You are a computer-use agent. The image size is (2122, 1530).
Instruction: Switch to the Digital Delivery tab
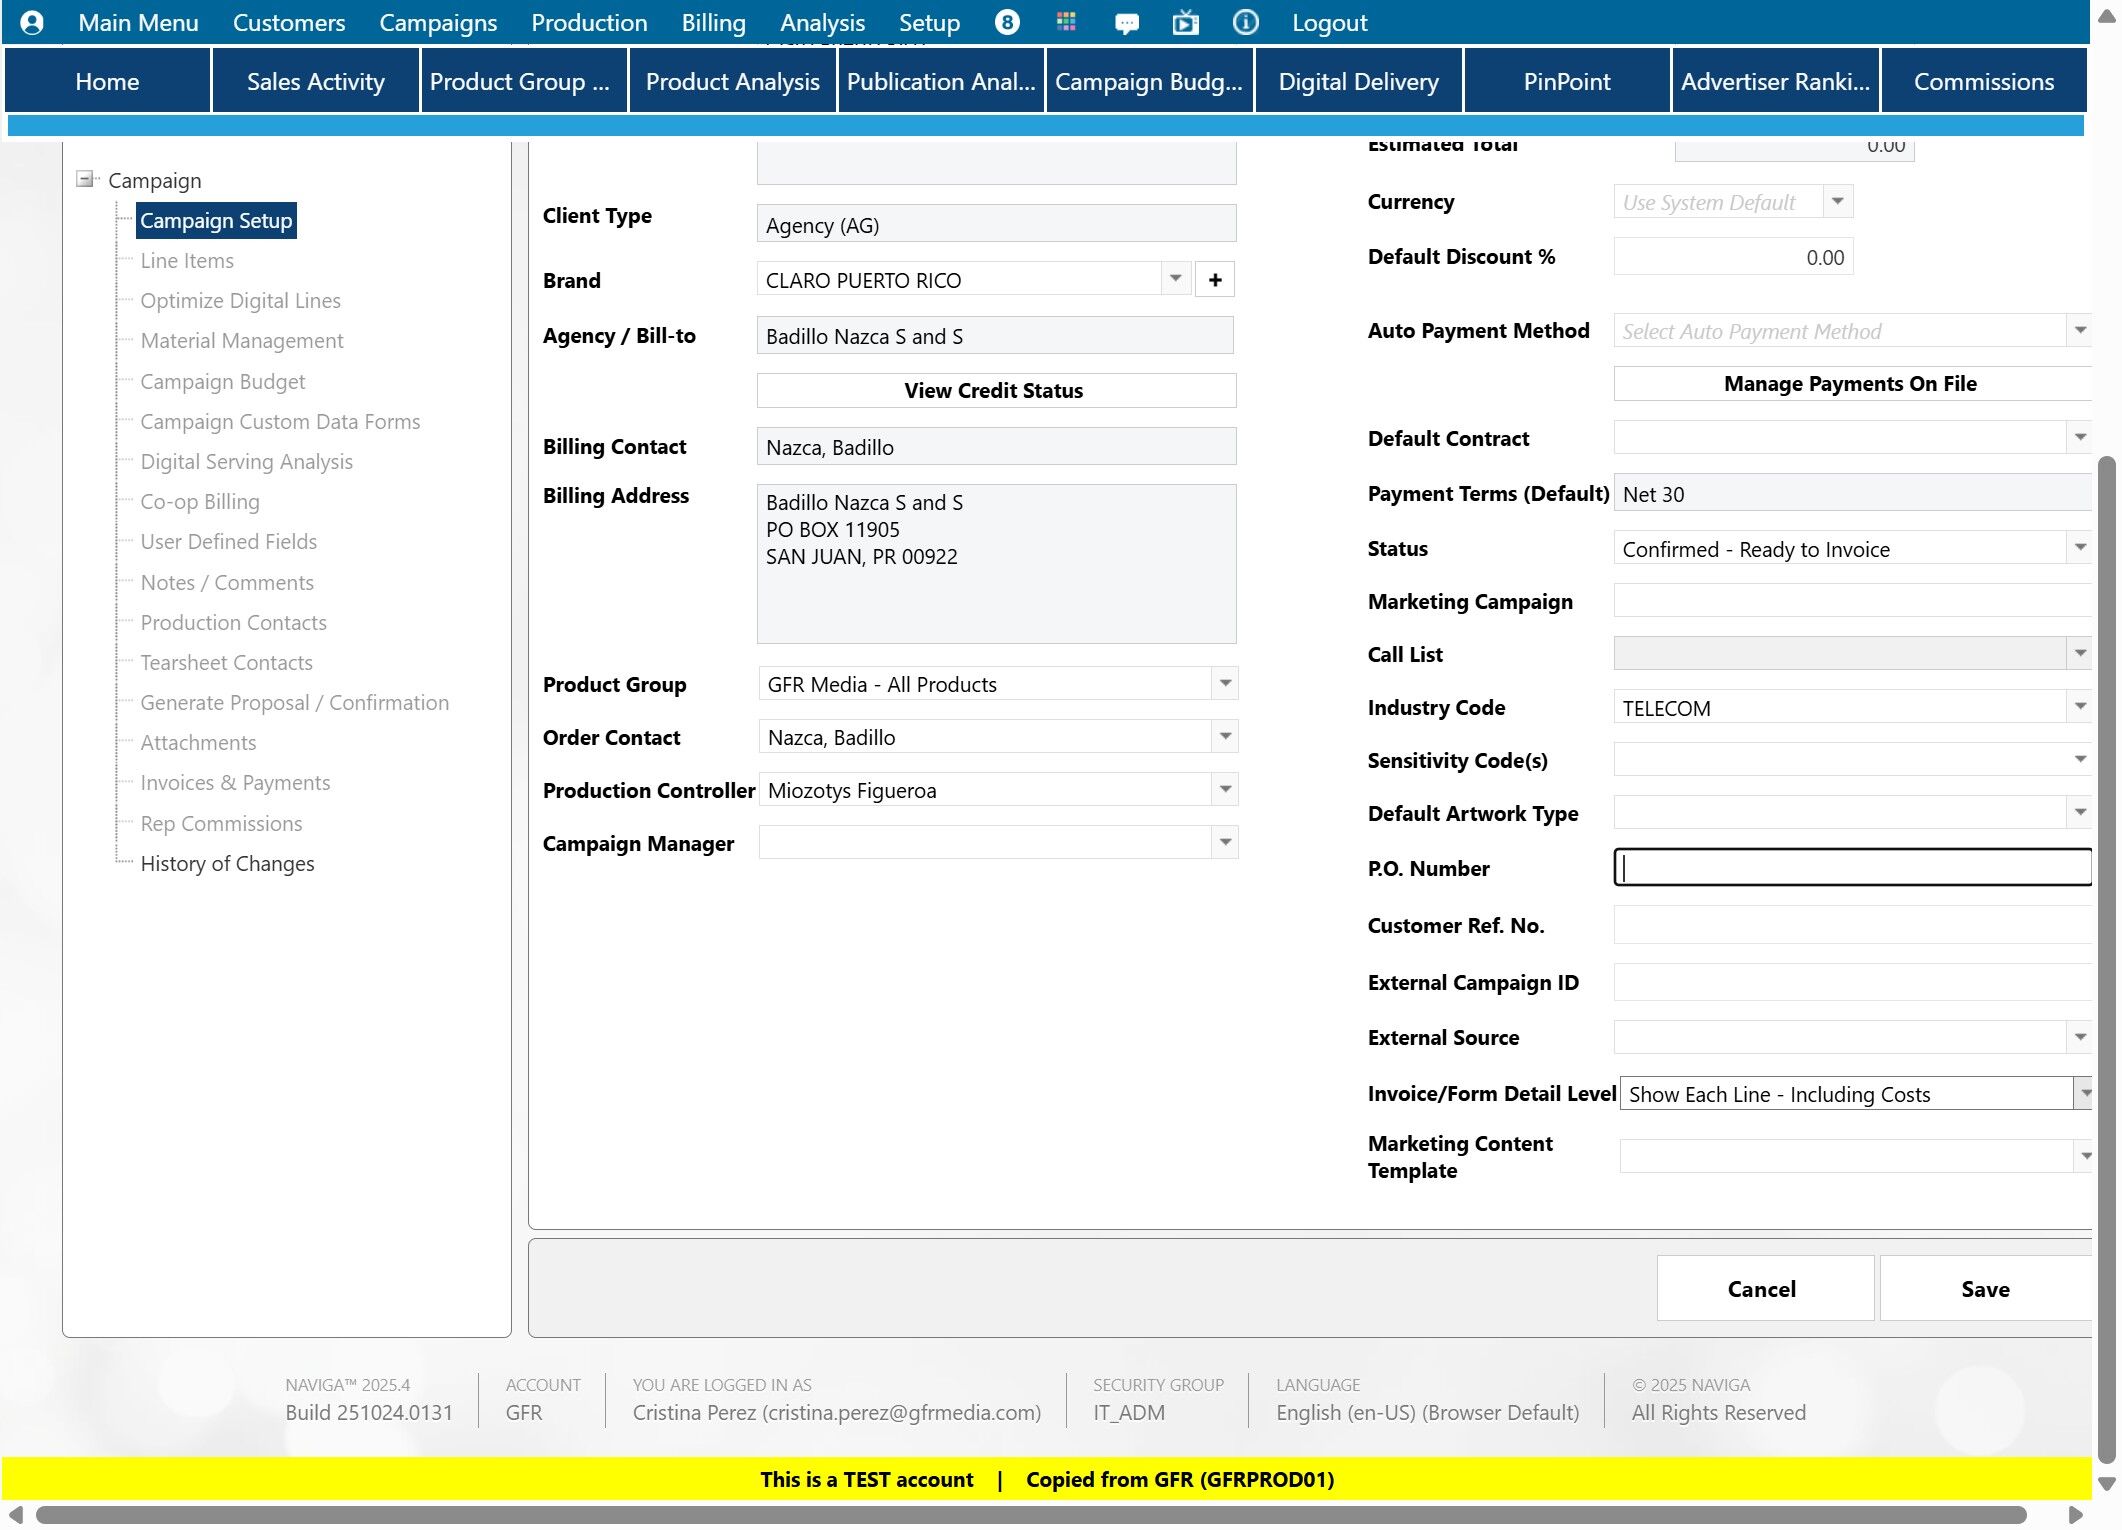click(1358, 82)
